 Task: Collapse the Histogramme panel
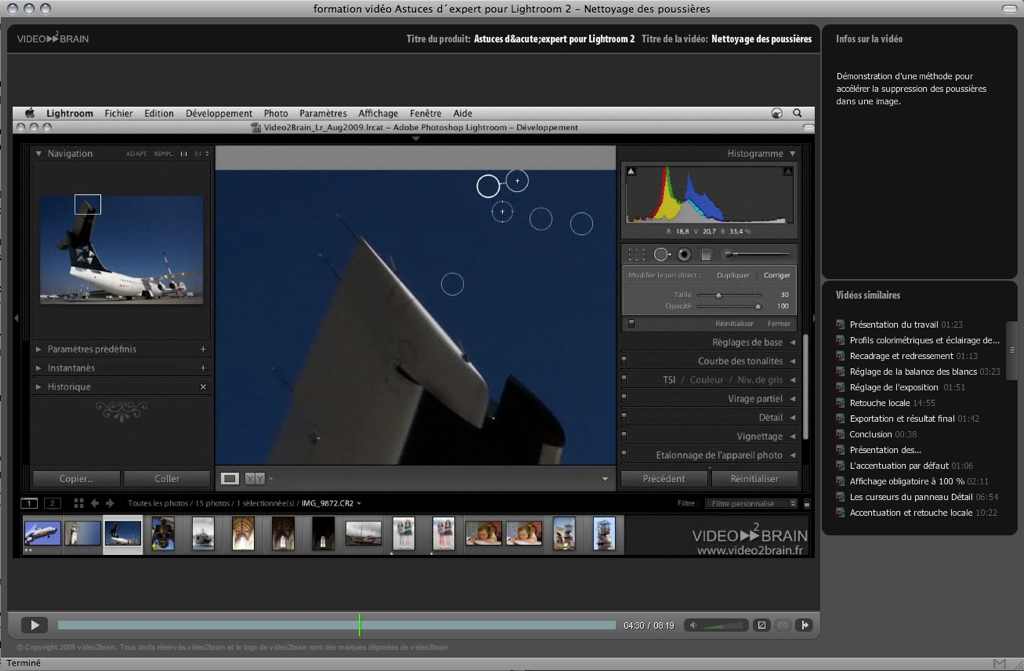point(792,154)
